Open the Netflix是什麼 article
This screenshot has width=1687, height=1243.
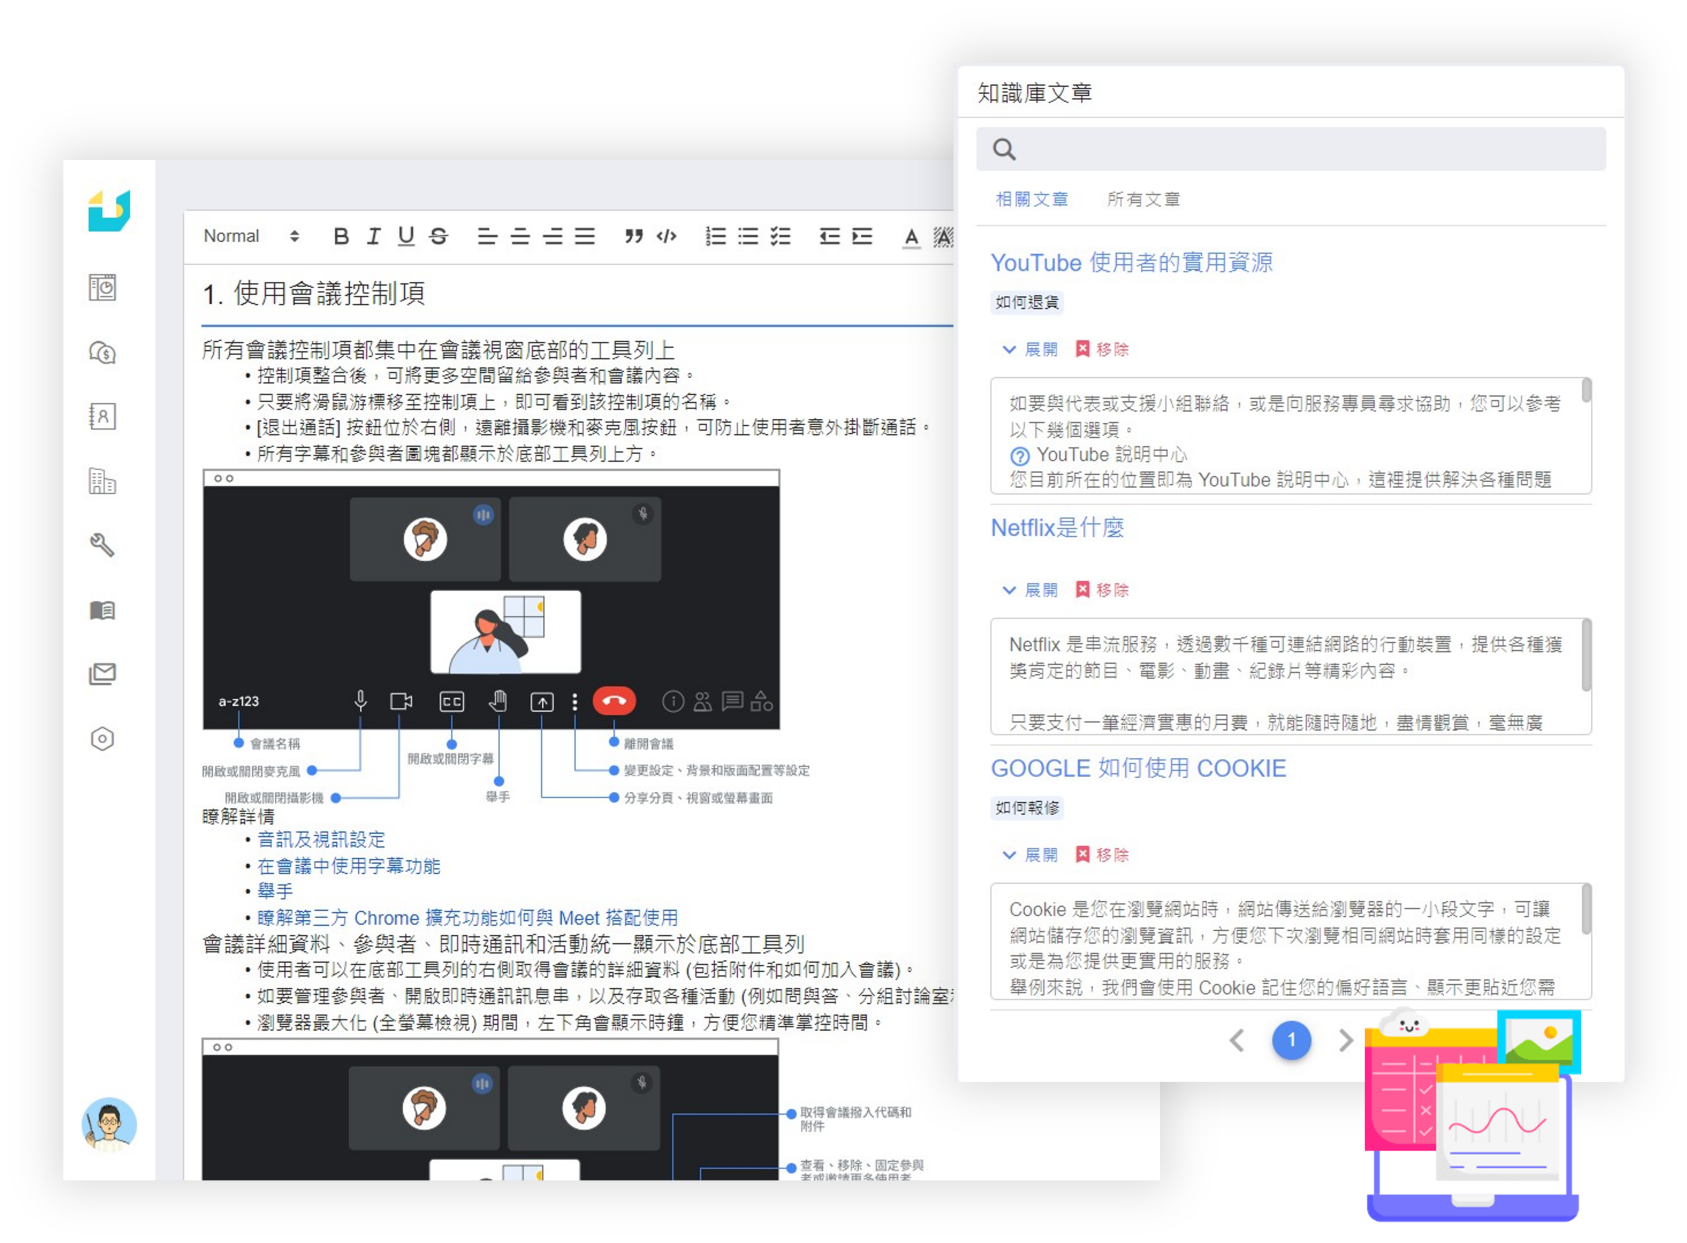pos(1057,528)
